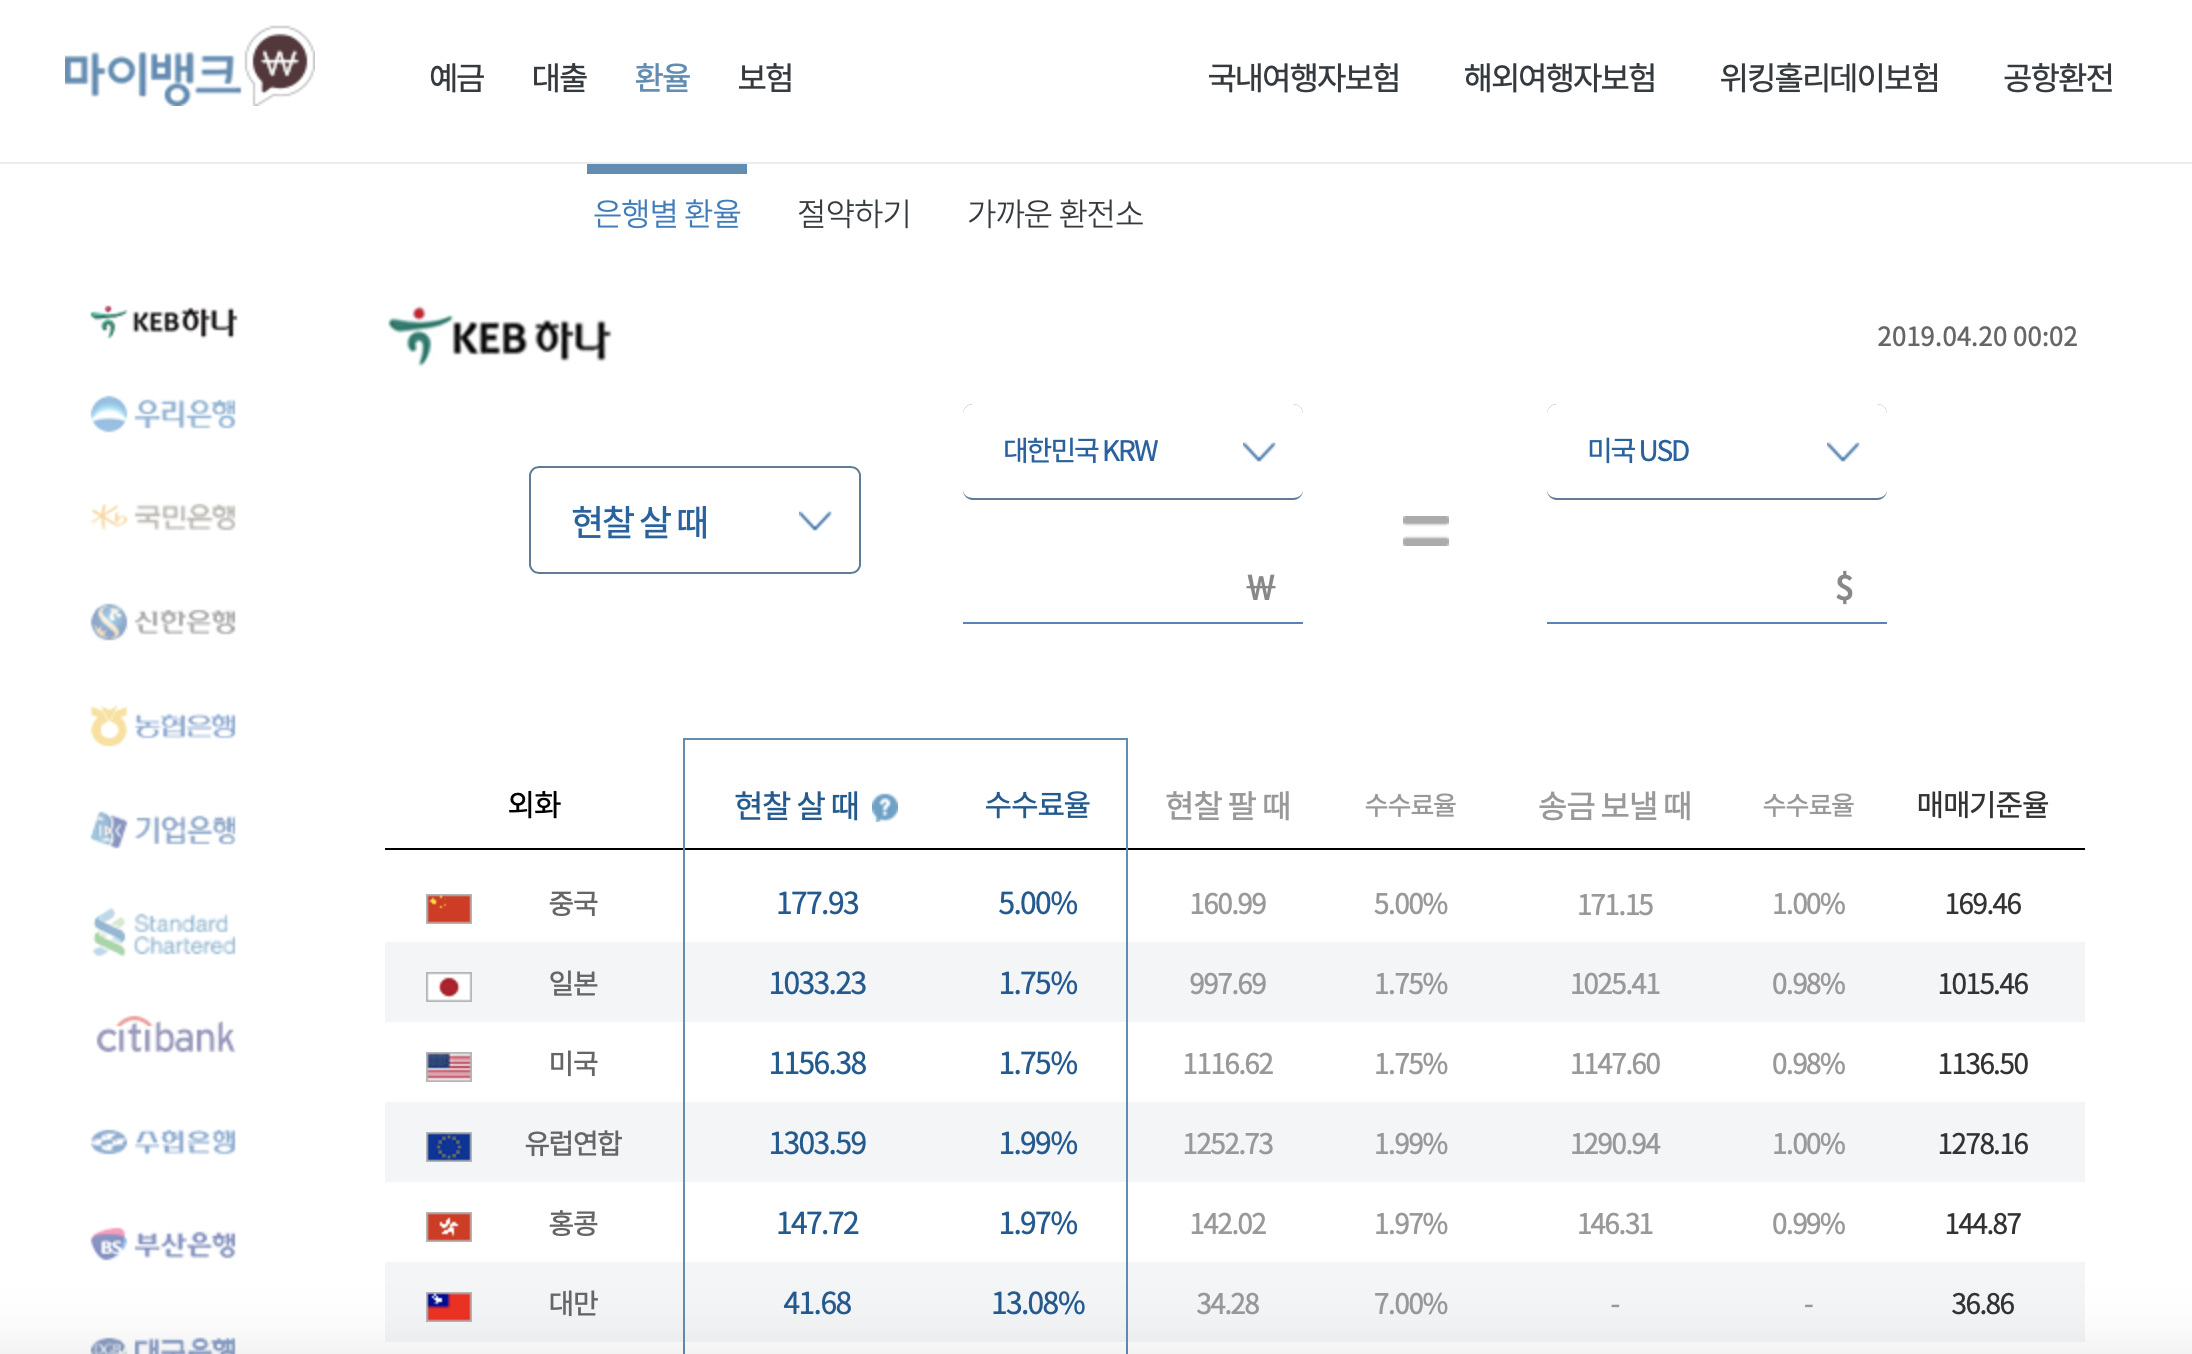Screen dimensions: 2192x1354
Task: Select the 현찰 살 때 column header
Action: (796, 805)
